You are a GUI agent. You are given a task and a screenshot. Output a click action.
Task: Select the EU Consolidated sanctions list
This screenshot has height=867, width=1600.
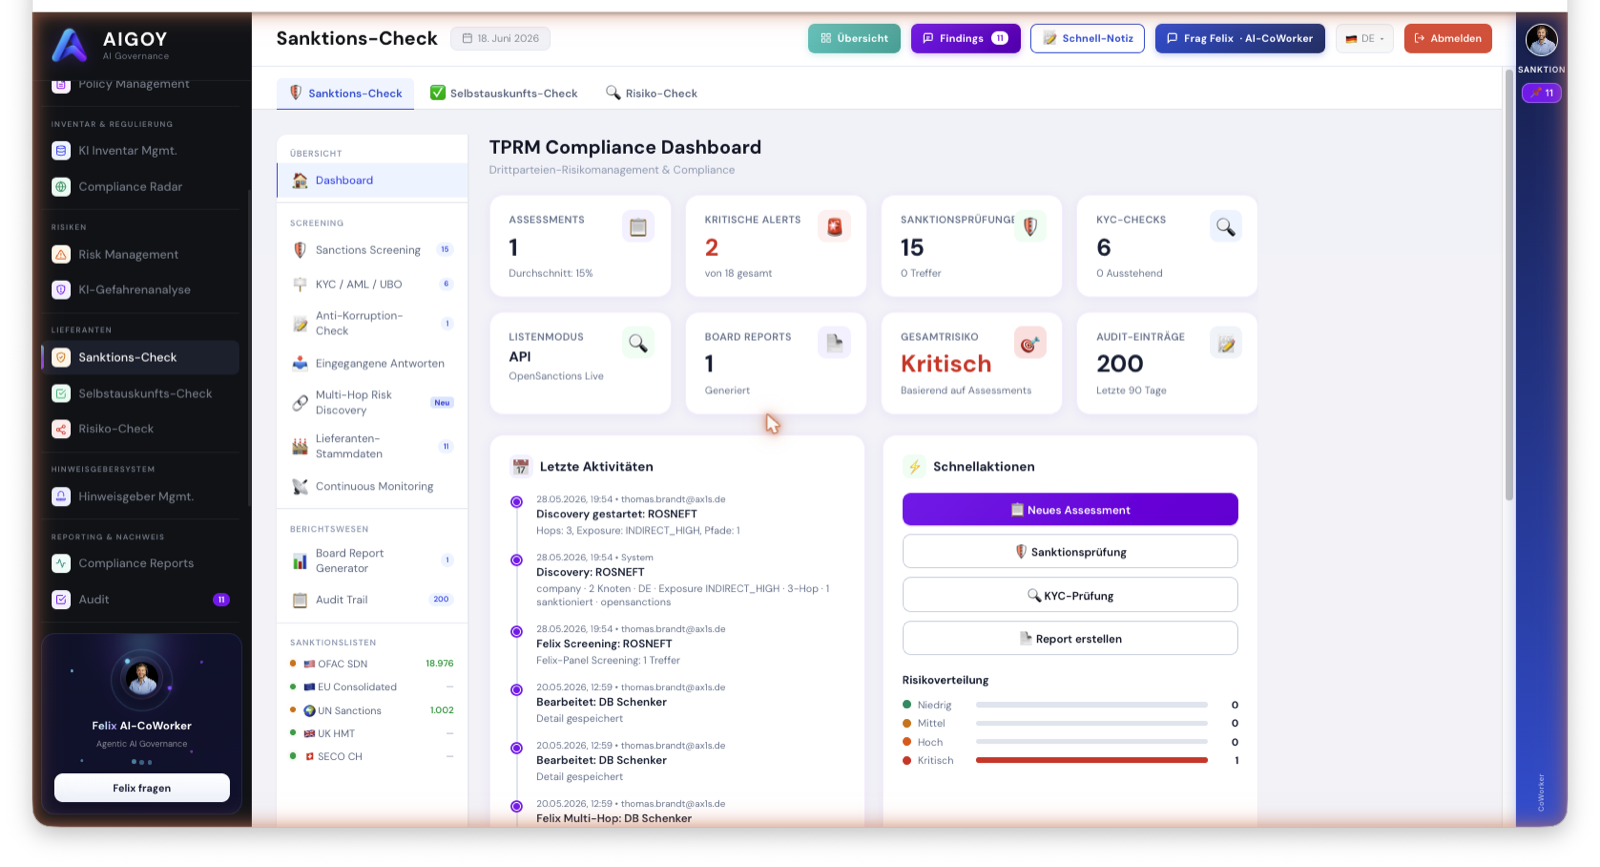pos(372,687)
